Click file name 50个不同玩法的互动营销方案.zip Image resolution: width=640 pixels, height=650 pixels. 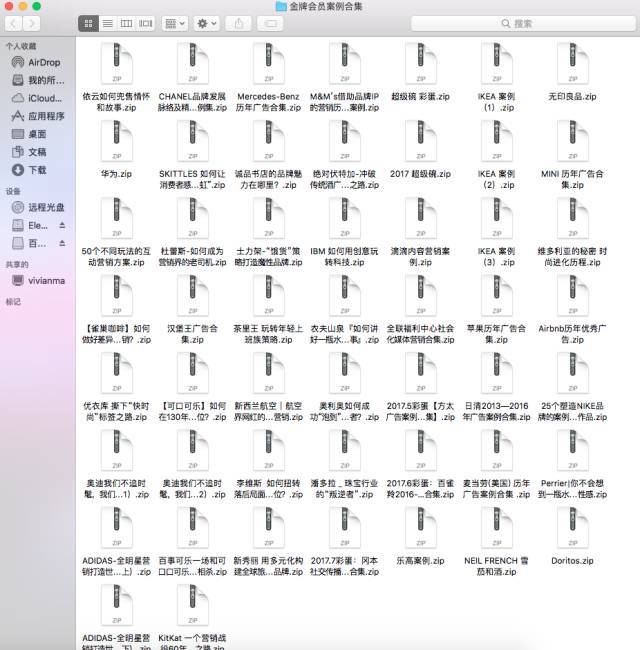[x=116, y=257]
